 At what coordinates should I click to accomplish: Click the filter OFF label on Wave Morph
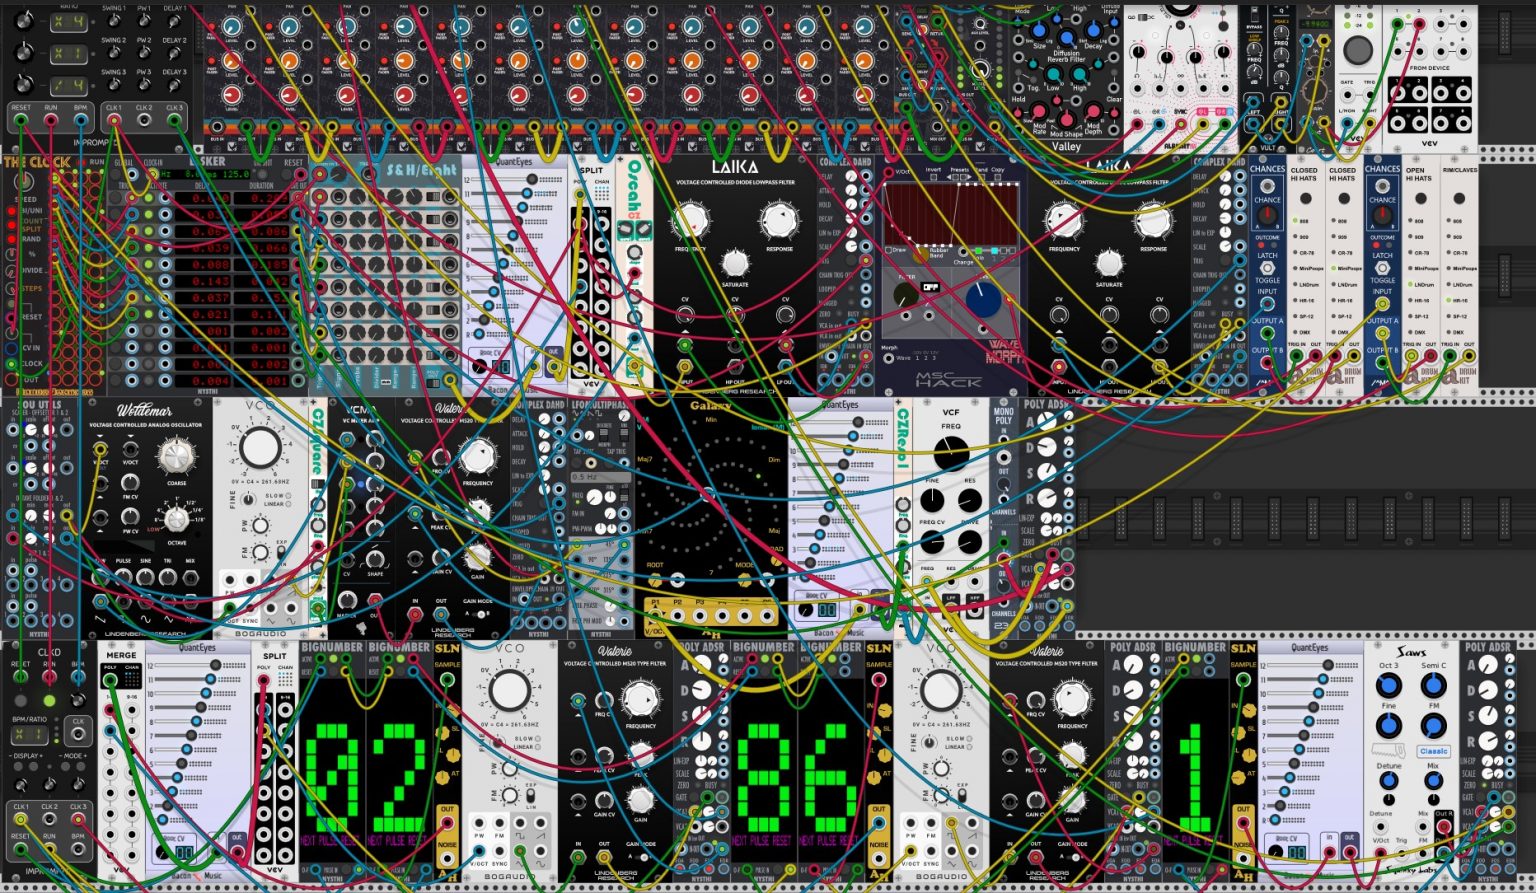pos(929,286)
